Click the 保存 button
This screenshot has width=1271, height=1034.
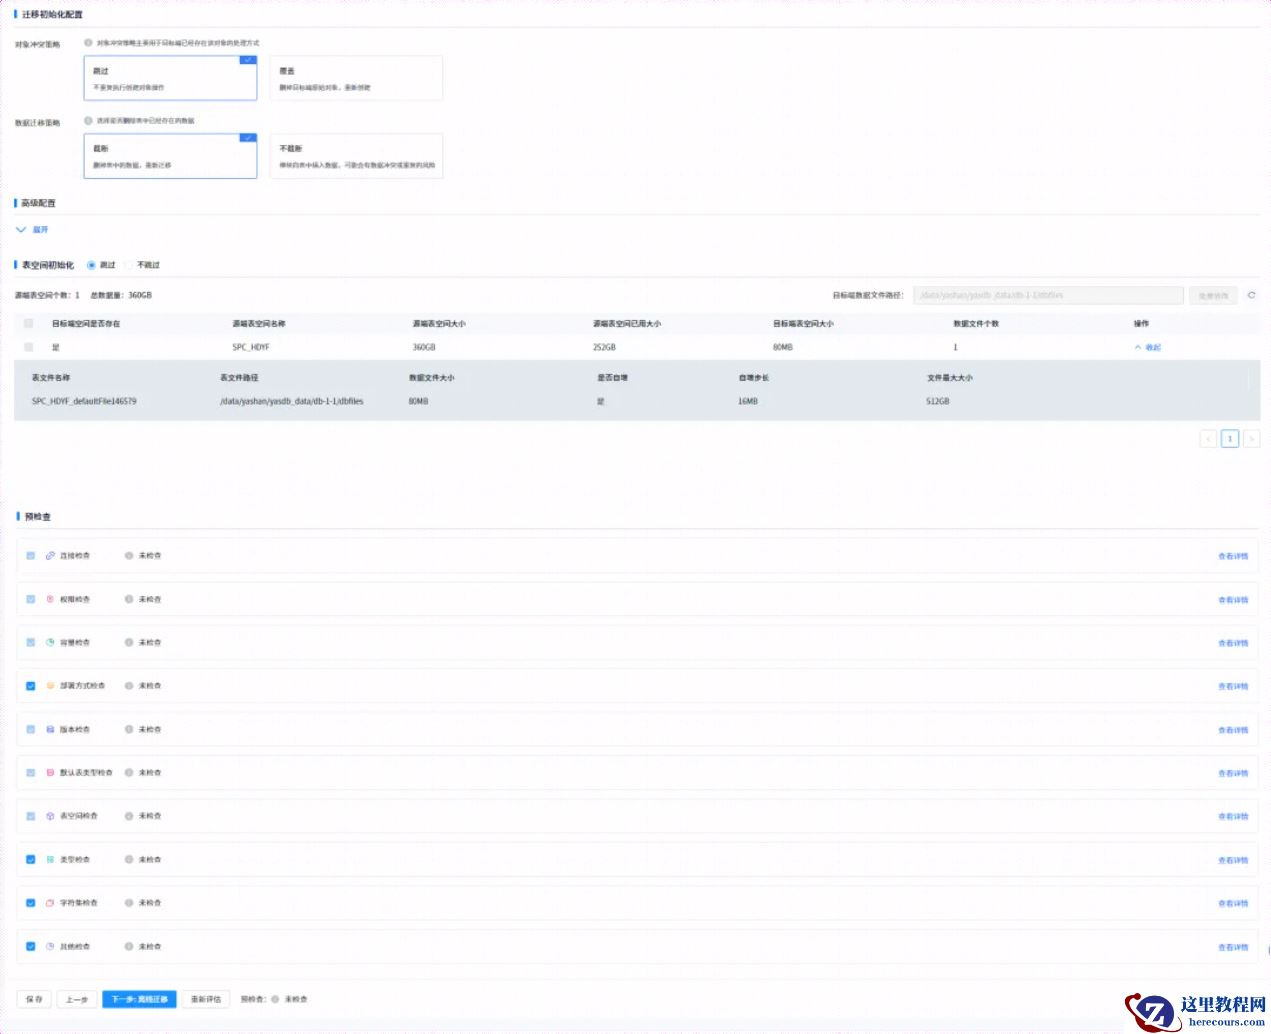34,999
